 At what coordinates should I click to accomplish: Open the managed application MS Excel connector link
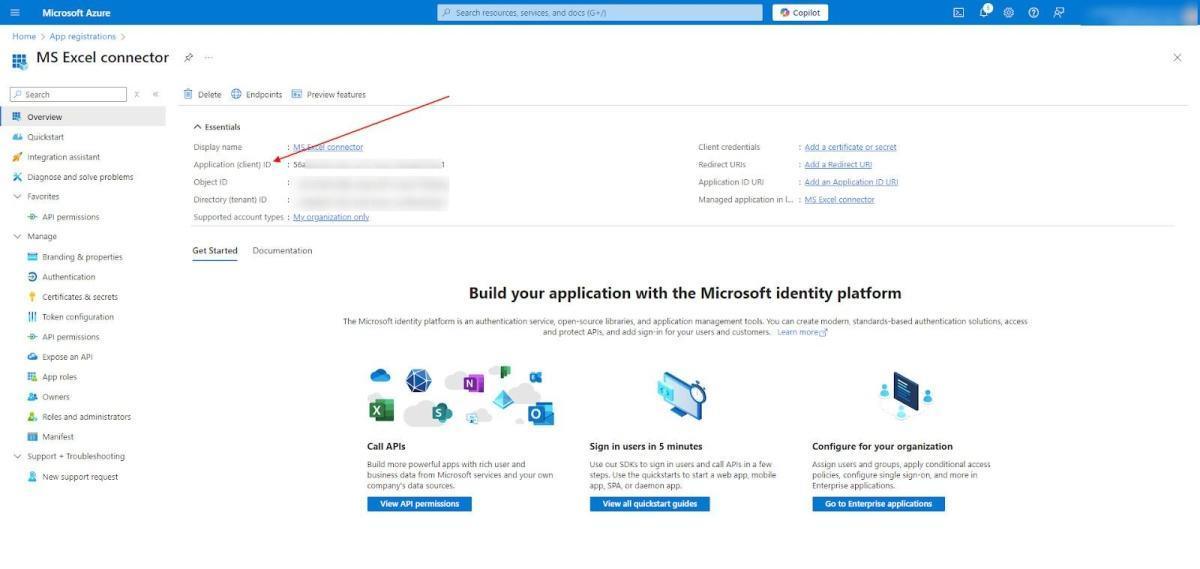point(839,200)
